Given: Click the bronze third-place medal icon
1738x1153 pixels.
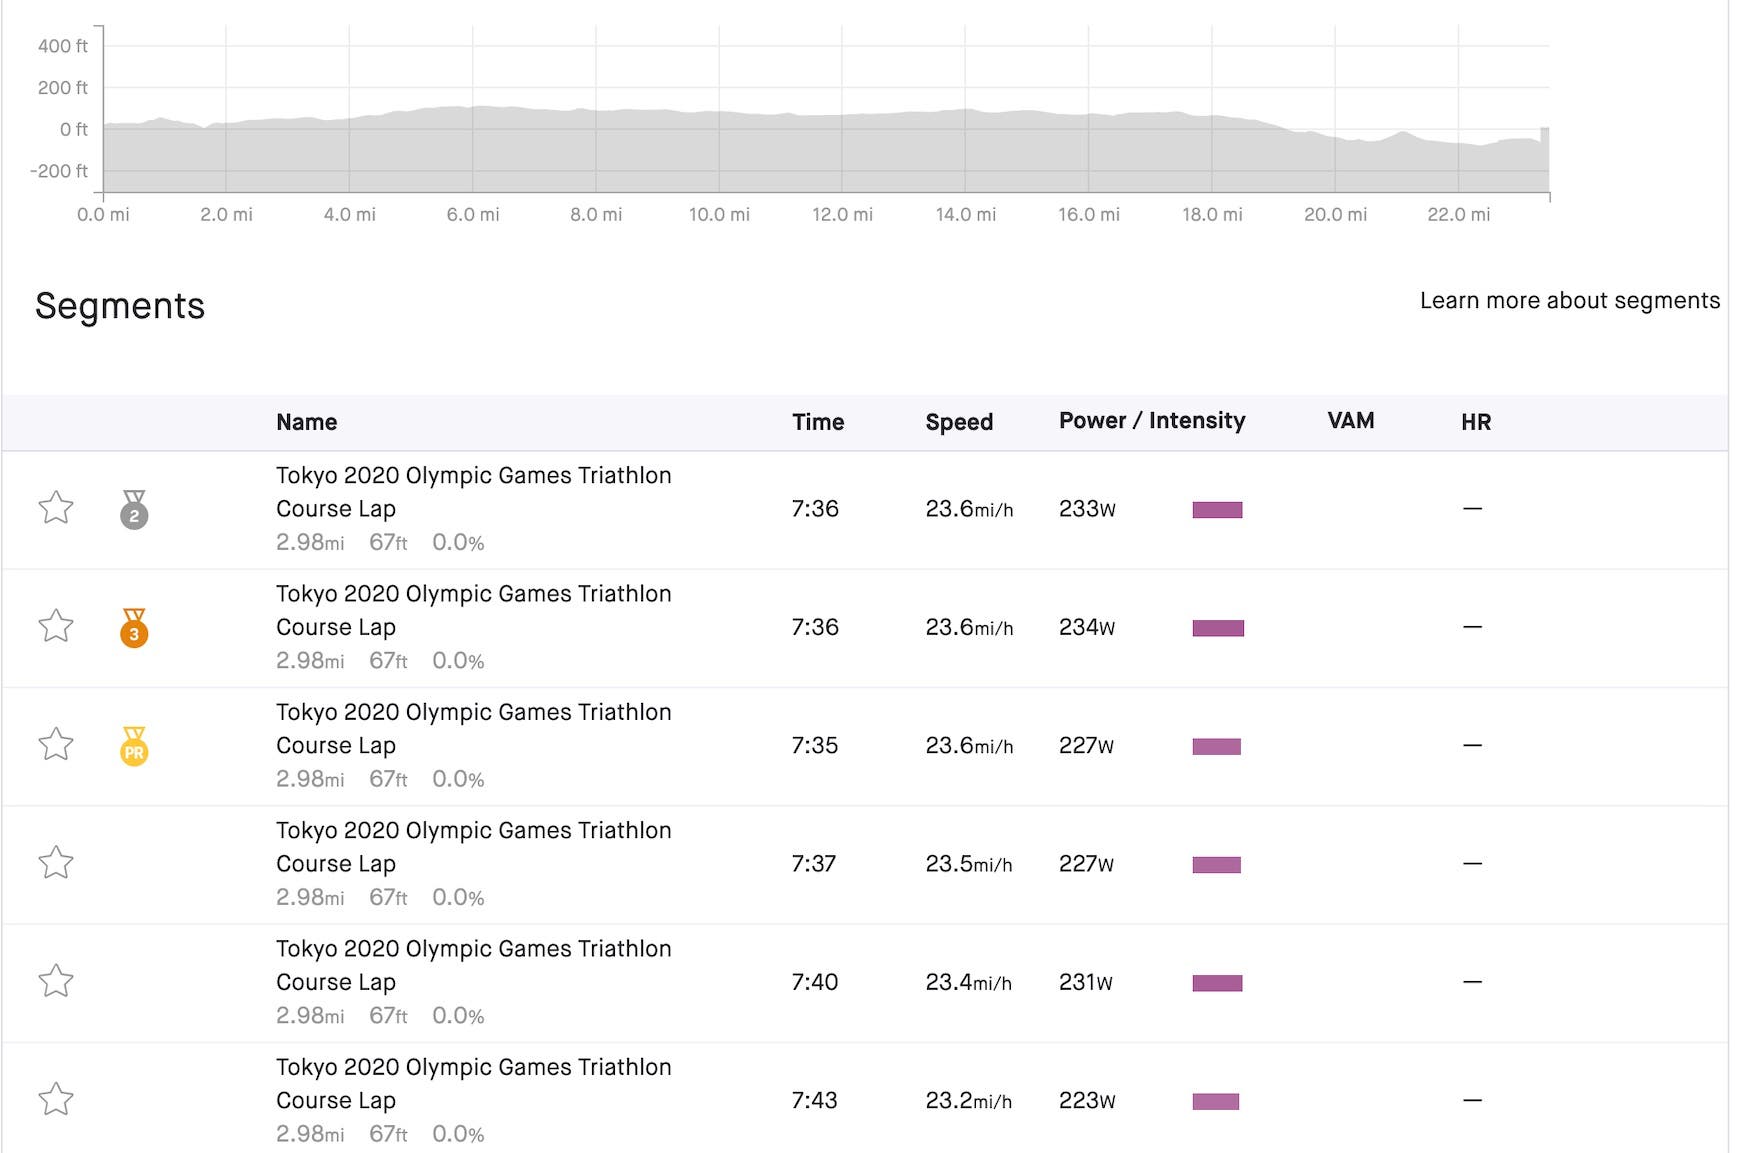Looking at the screenshot, I should (x=134, y=628).
